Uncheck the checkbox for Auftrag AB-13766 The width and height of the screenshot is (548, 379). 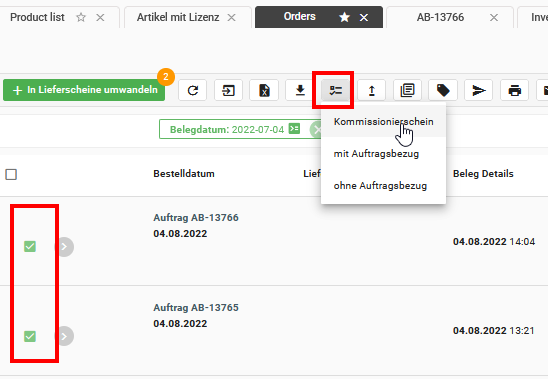(30, 246)
